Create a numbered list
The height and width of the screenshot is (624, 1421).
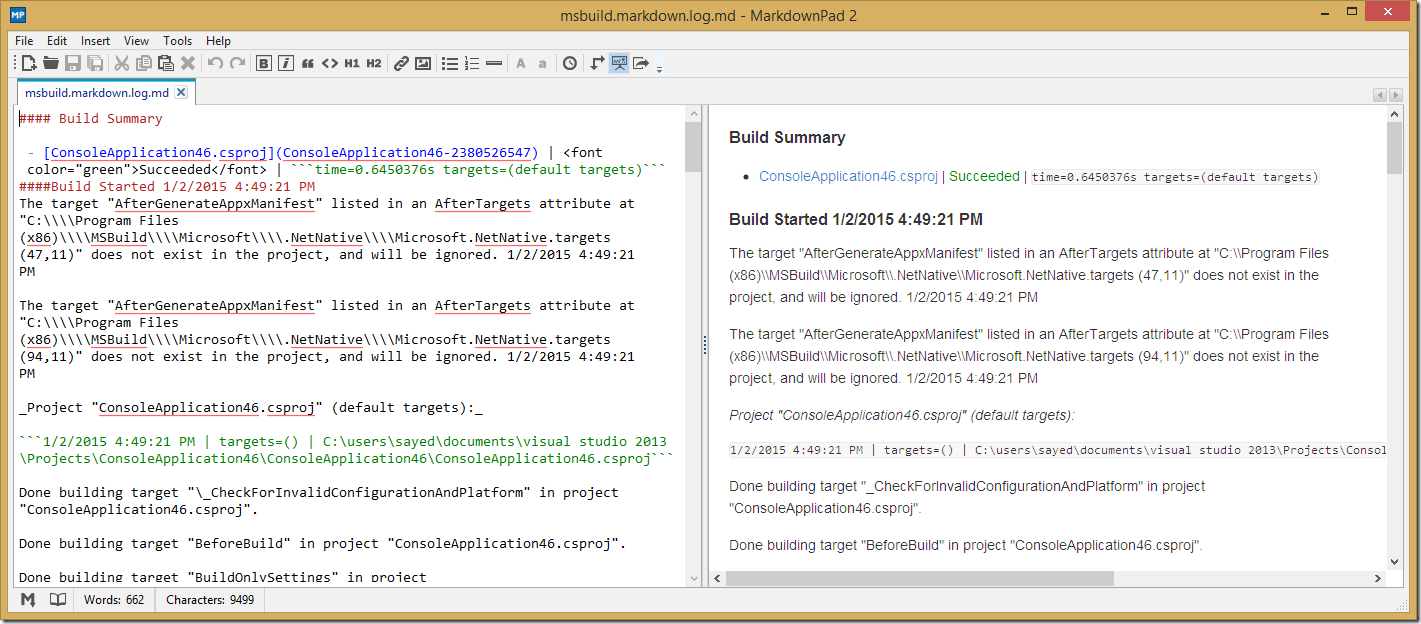472,63
